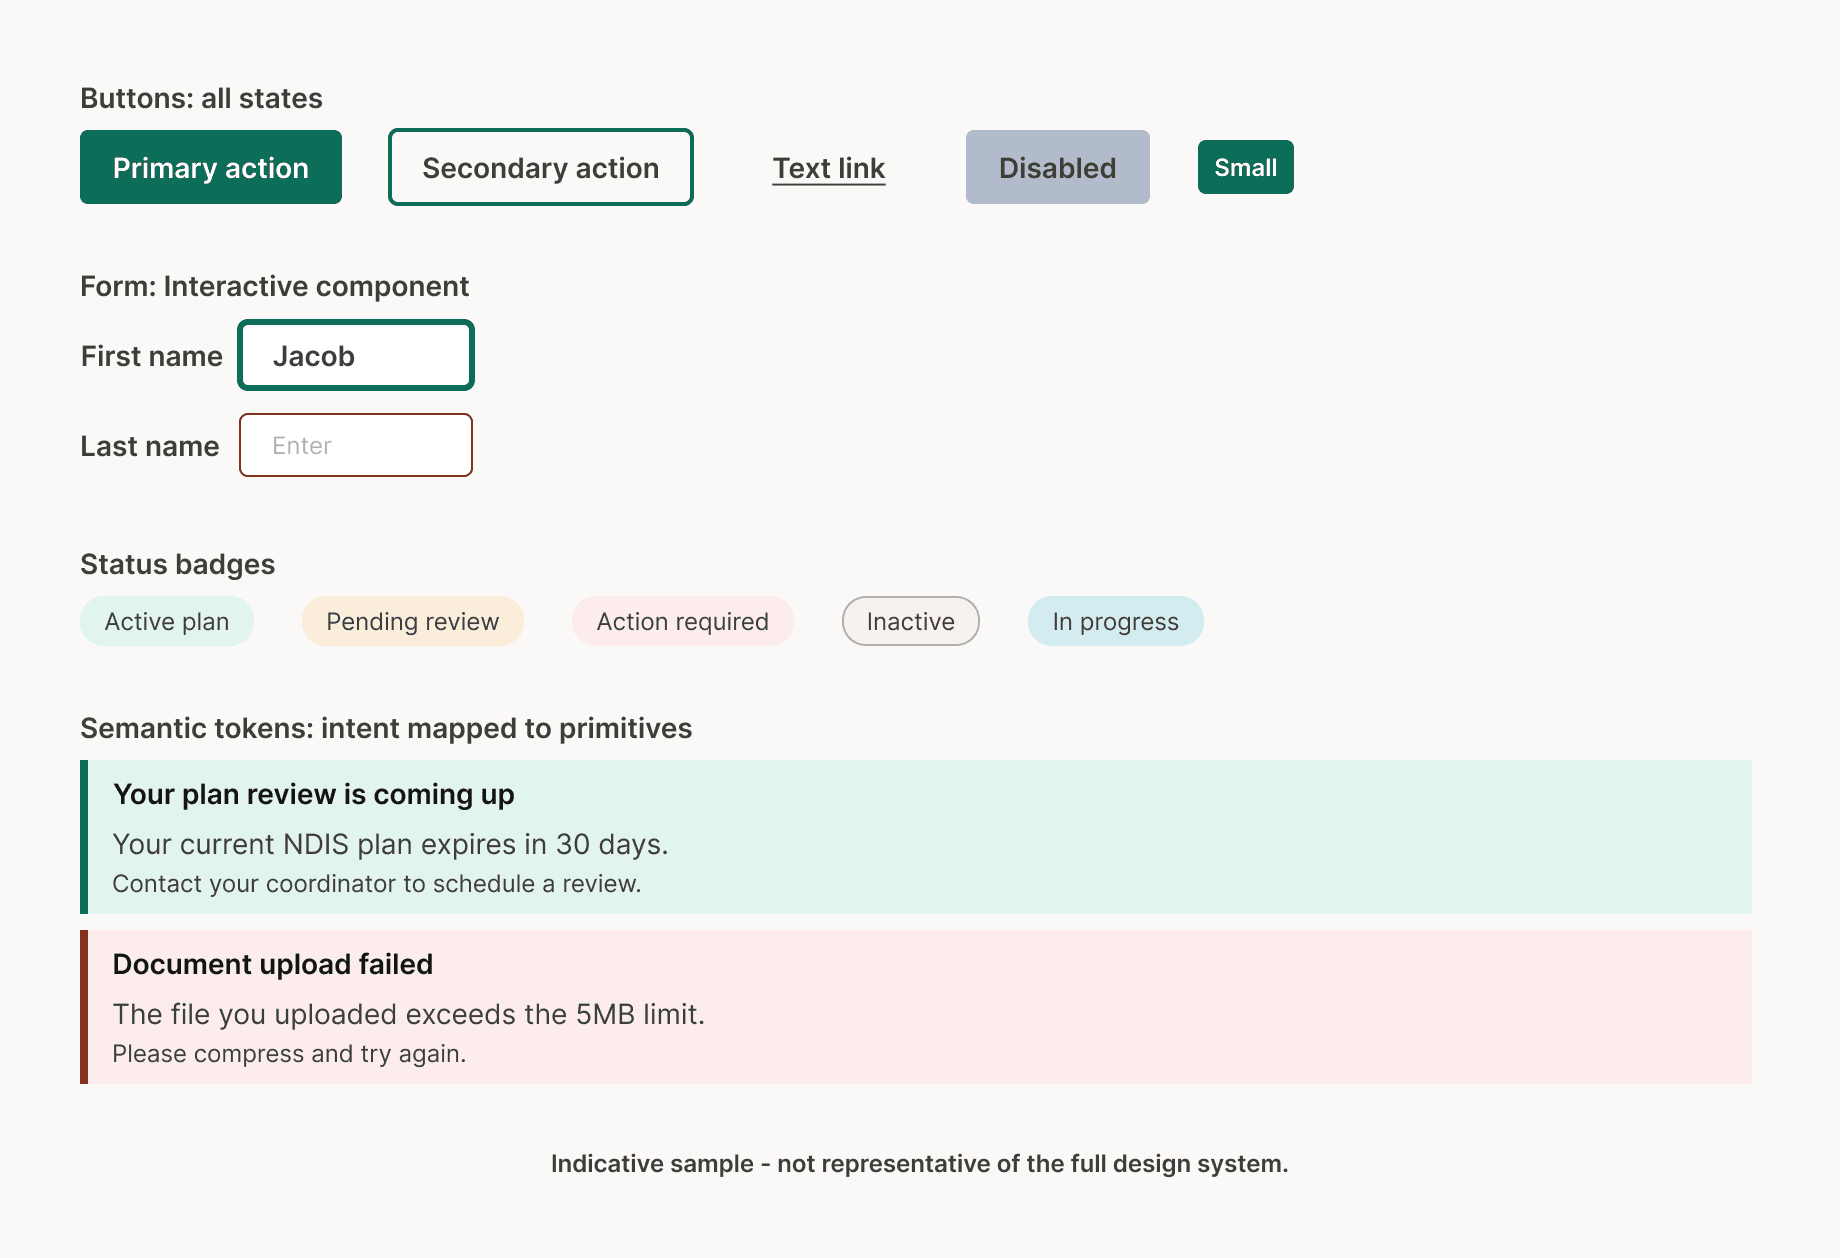Follow the Text link

(x=829, y=168)
